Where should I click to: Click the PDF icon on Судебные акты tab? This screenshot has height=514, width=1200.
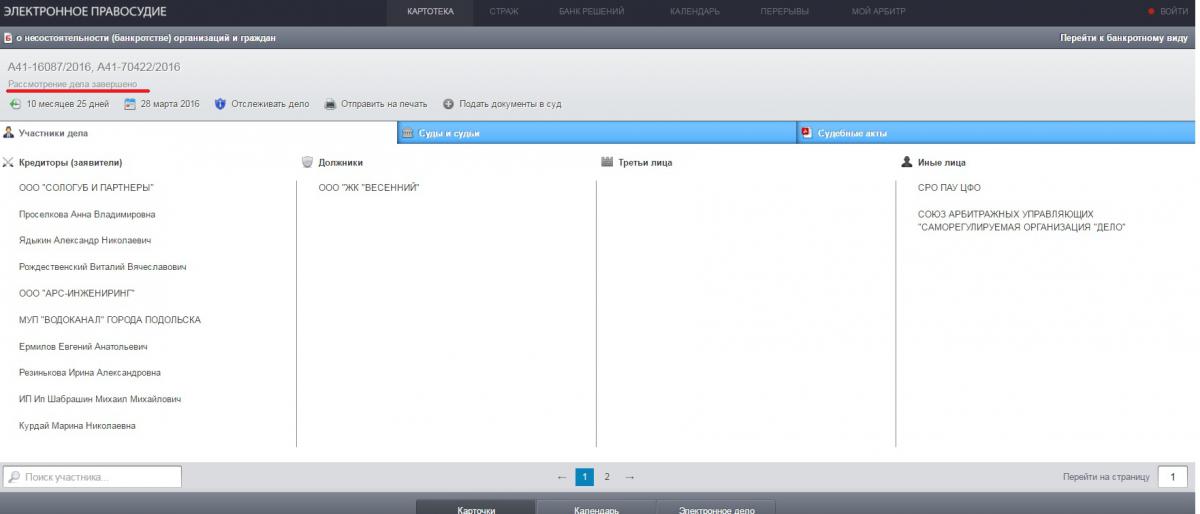(x=806, y=133)
